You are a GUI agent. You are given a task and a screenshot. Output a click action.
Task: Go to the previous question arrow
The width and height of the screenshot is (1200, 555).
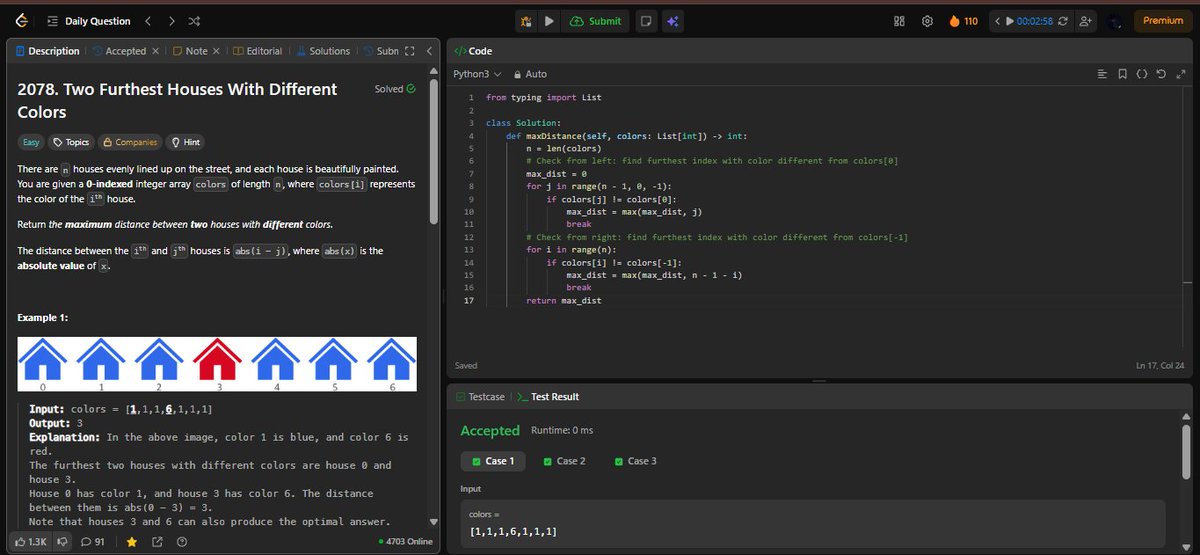[x=148, y=21]
